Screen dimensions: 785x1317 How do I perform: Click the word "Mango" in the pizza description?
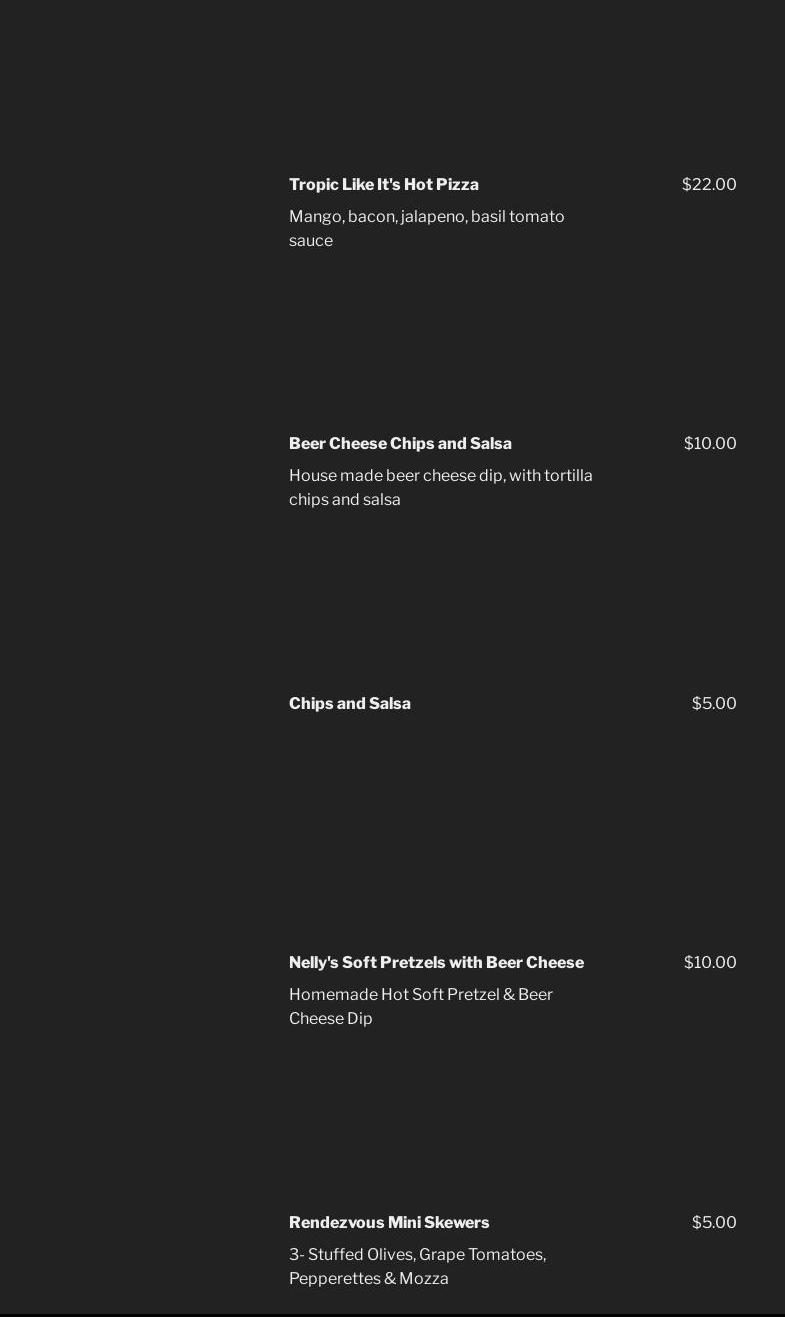coord(315,217)
